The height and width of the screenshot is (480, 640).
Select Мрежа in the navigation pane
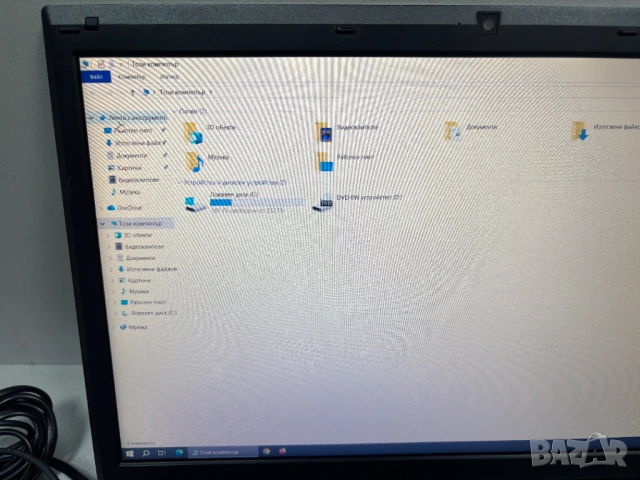point(133,327)
